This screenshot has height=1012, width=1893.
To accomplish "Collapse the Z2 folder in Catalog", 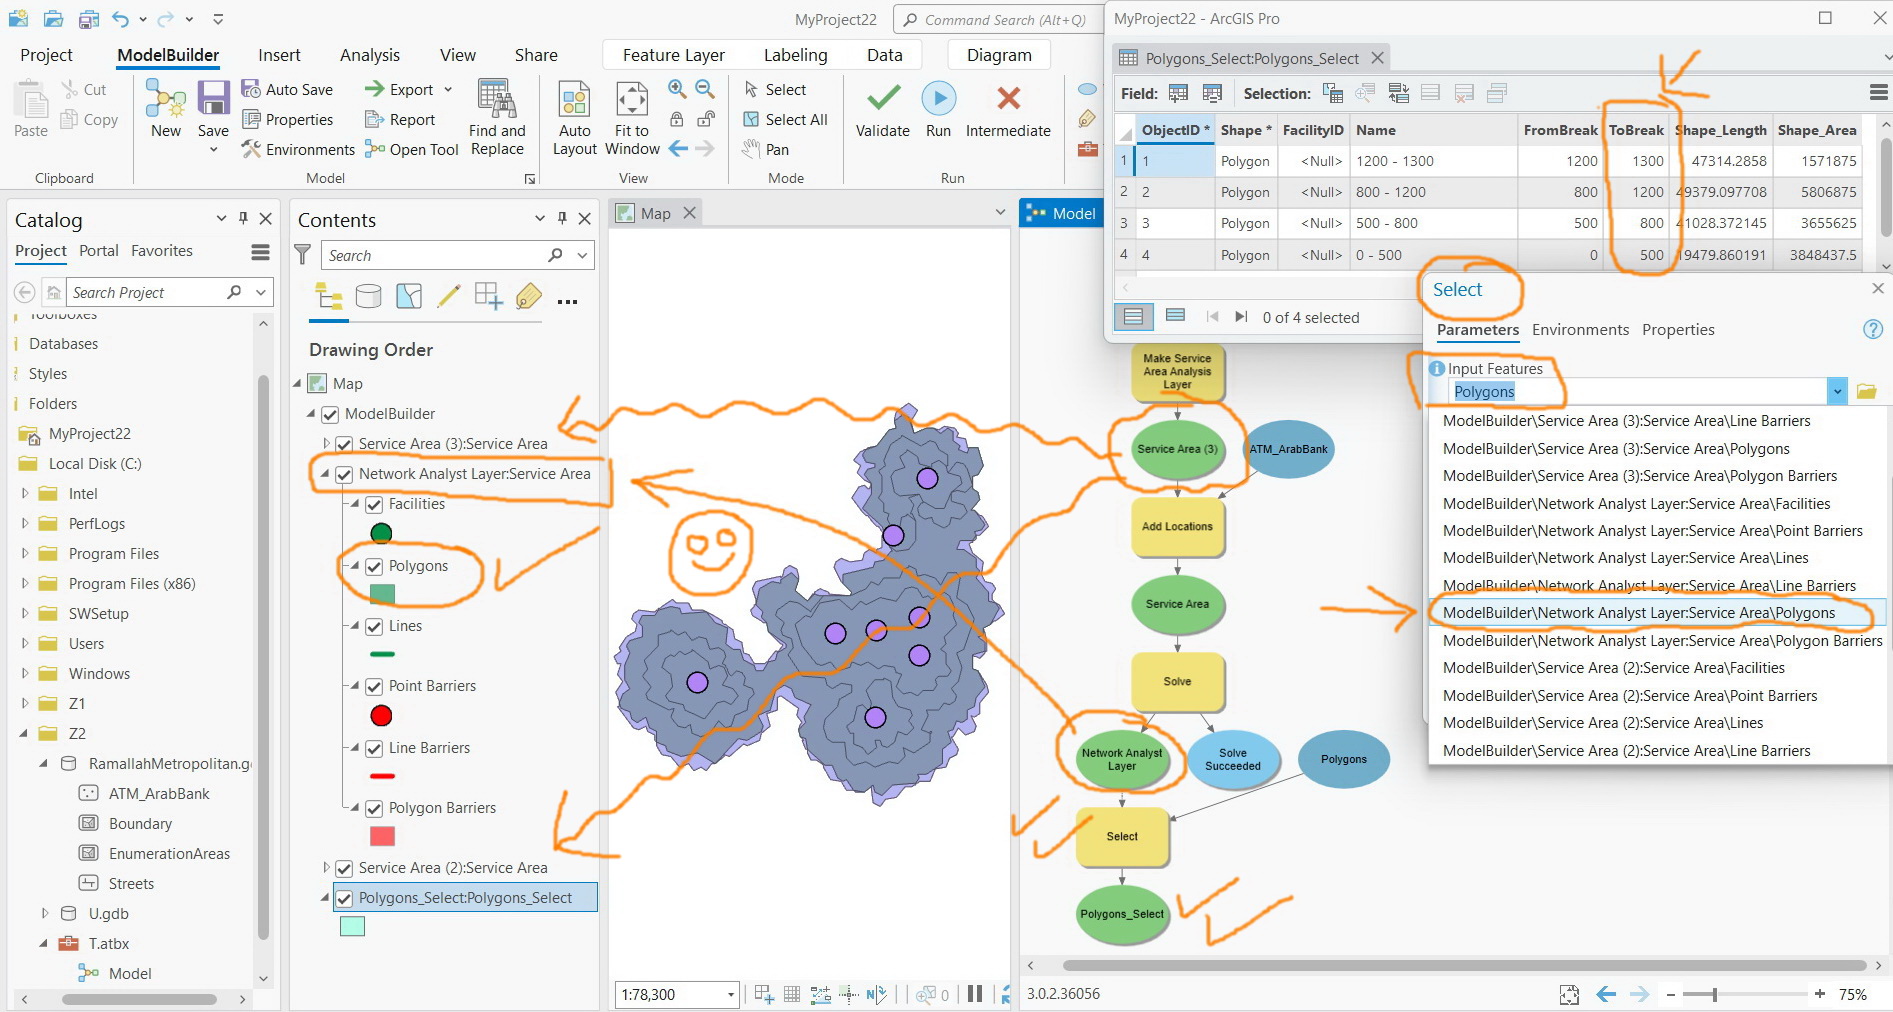I will click(24, 733).
